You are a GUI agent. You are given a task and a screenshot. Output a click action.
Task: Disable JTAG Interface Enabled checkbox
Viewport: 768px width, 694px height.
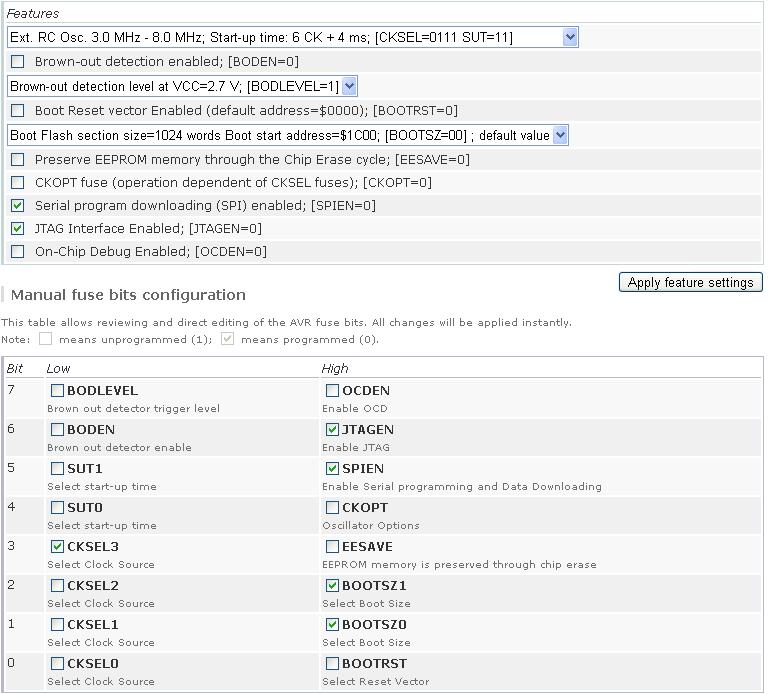[18, 229]
